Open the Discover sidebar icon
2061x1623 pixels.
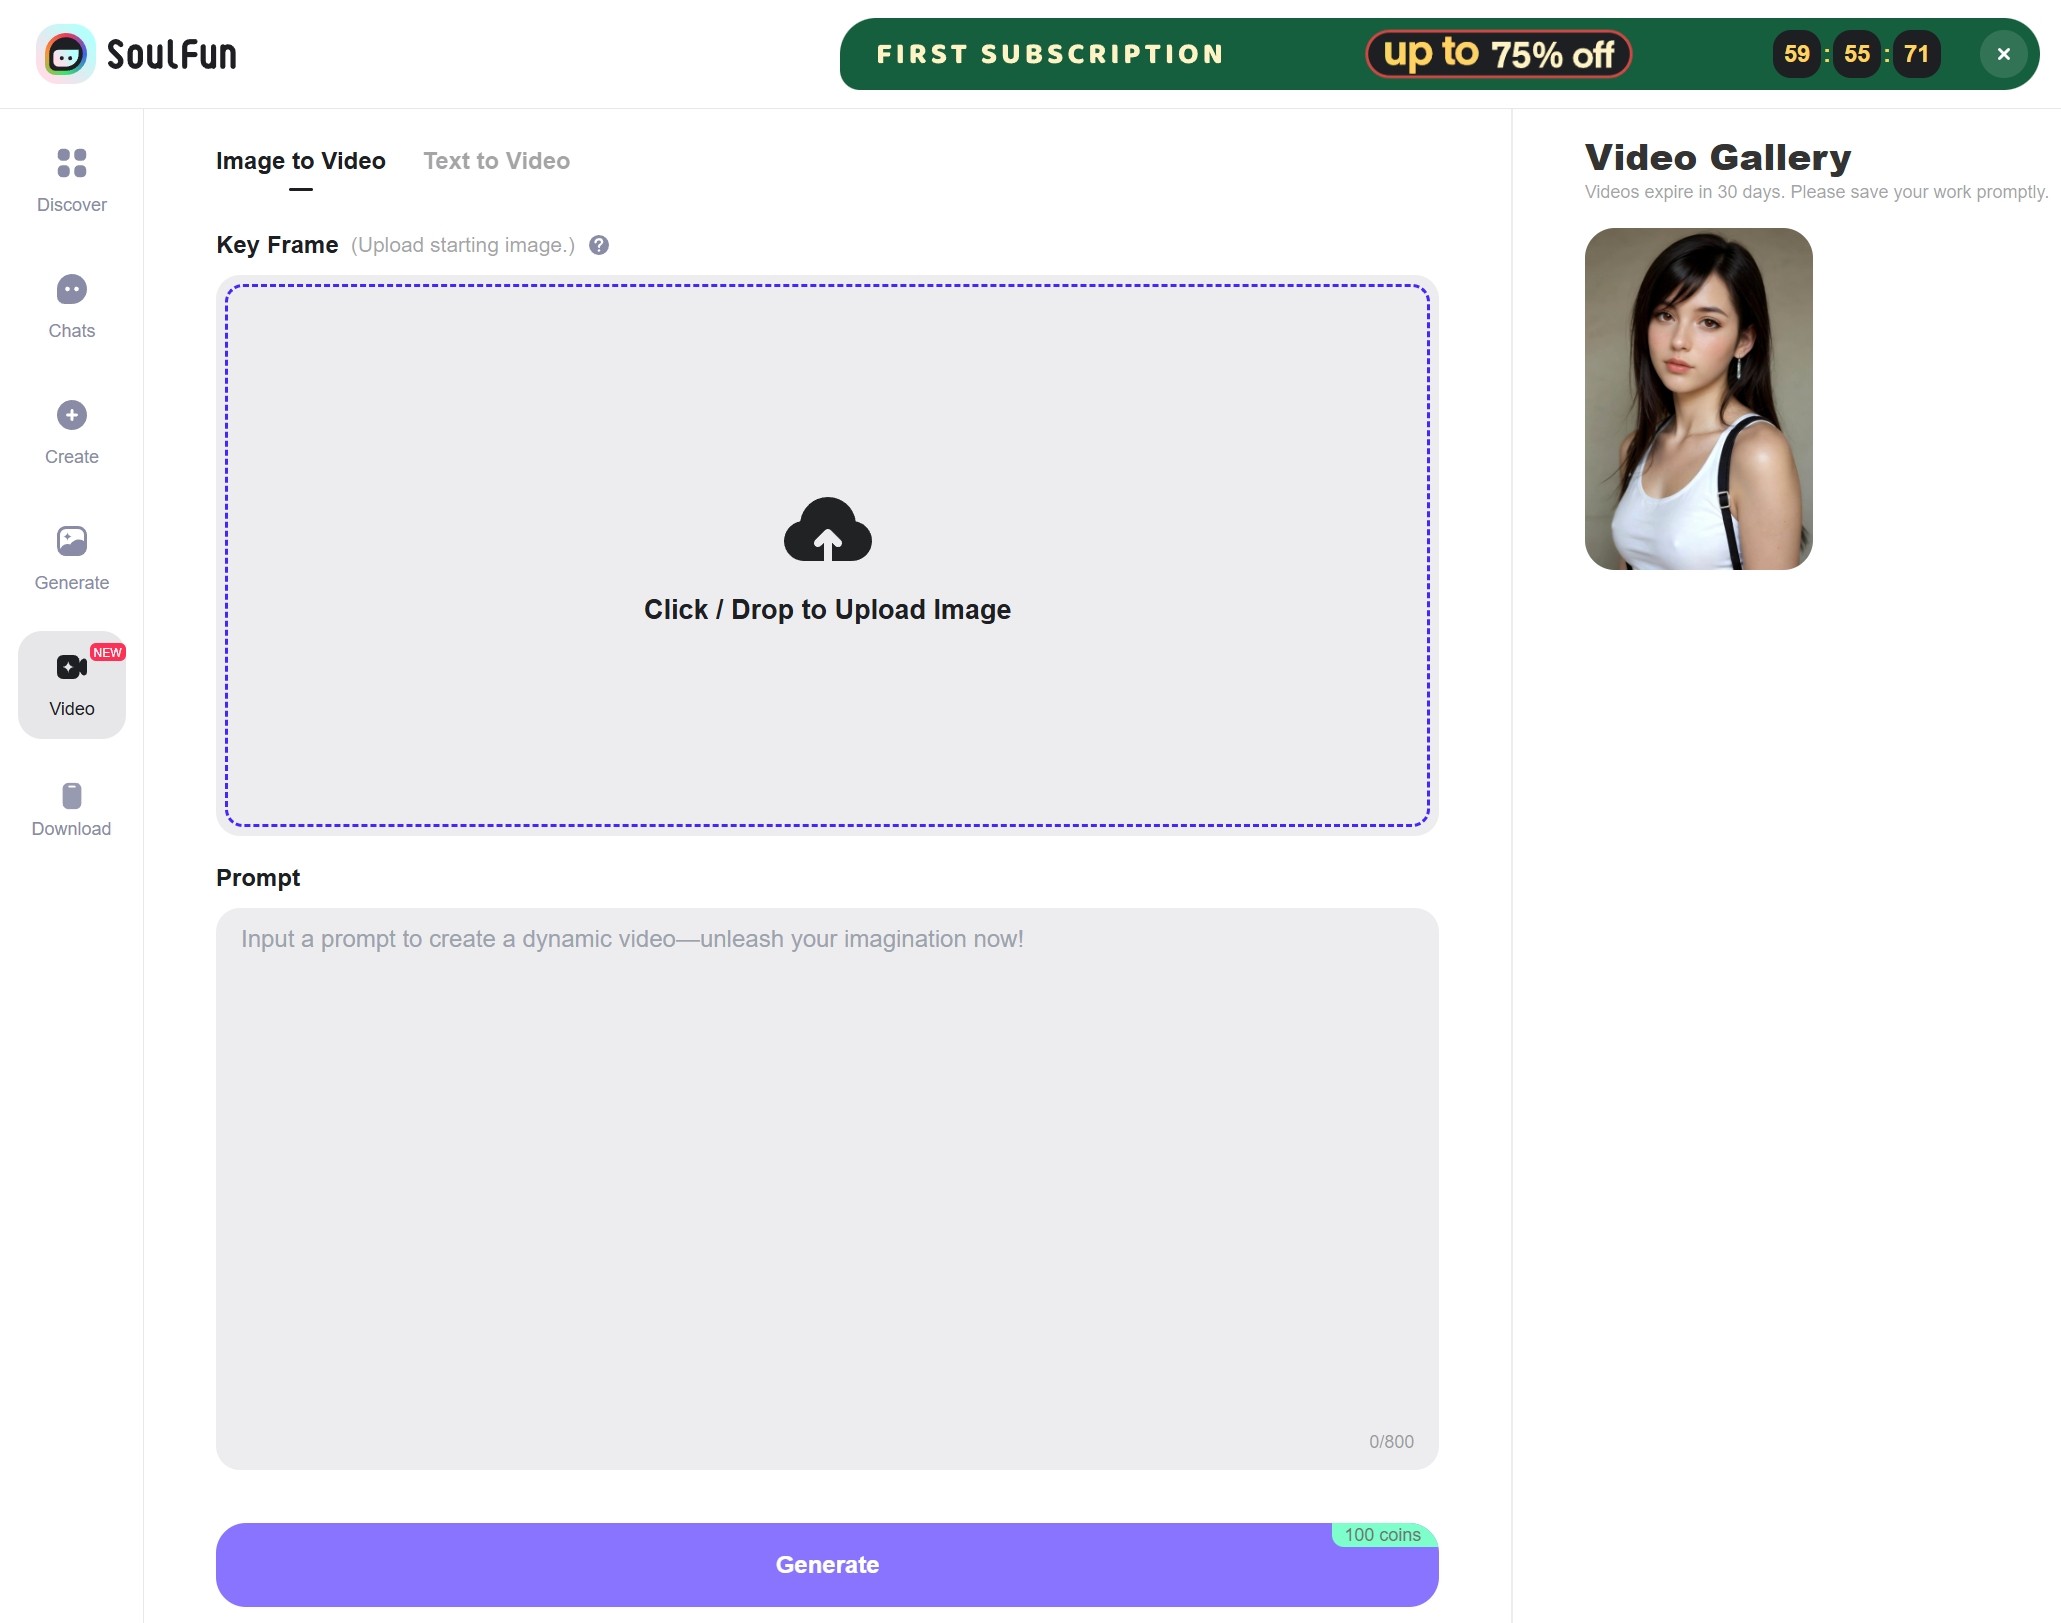[x=71, y=163]
